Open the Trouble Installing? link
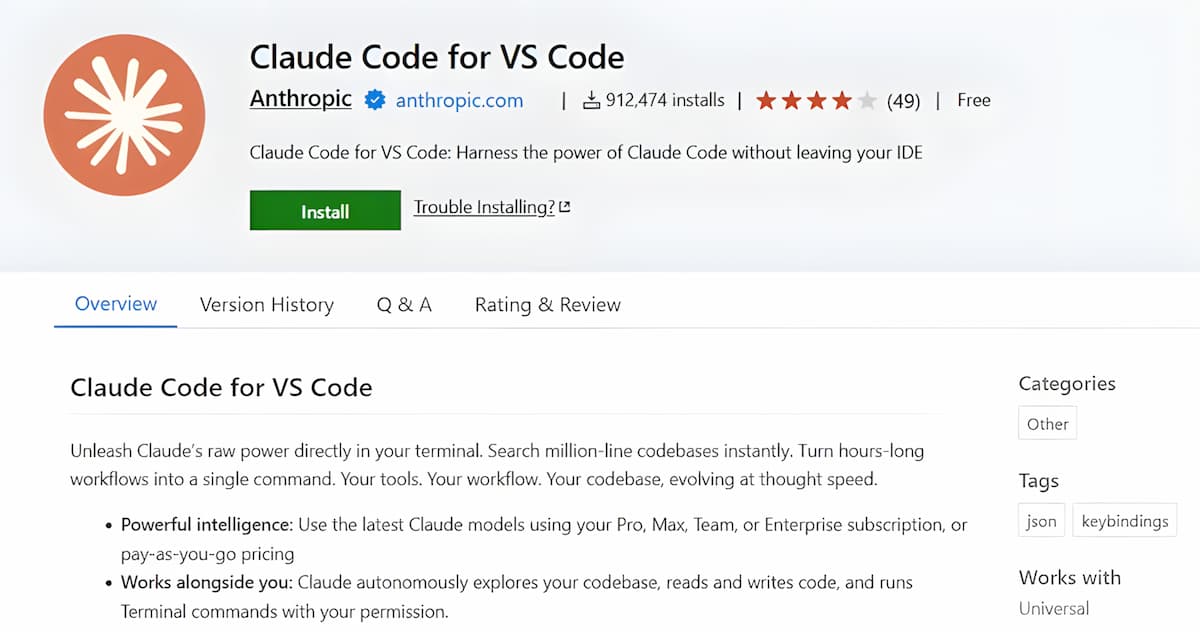This screenshot has height=632, width=1200. tap(484, 207)
